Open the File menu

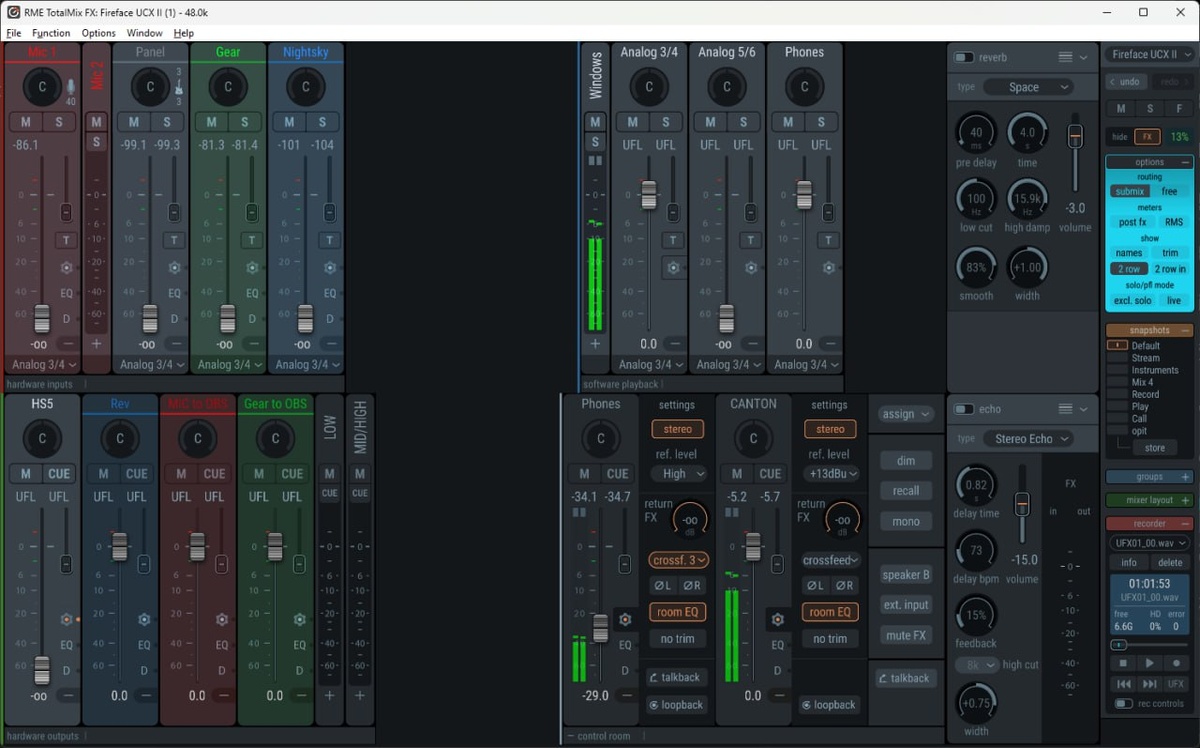click(14, 33)
